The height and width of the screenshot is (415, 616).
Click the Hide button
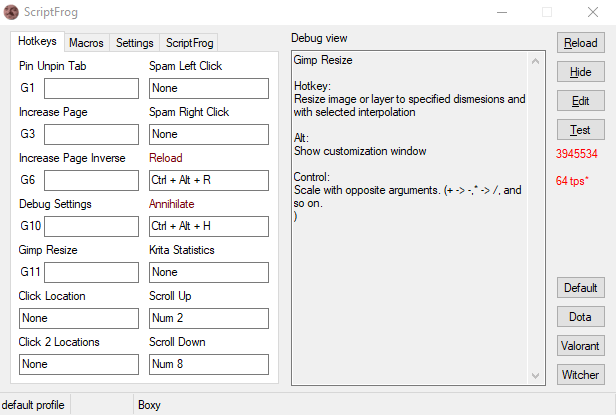pos(581,72)
